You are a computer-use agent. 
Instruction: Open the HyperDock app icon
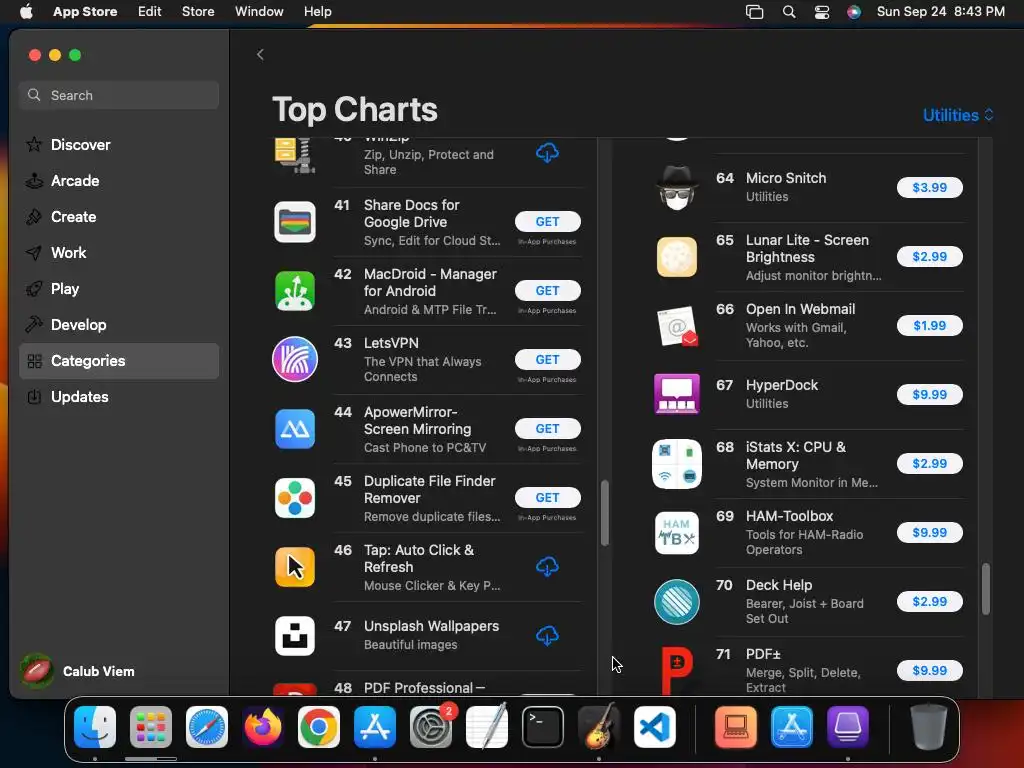click(x=677, y=394)
